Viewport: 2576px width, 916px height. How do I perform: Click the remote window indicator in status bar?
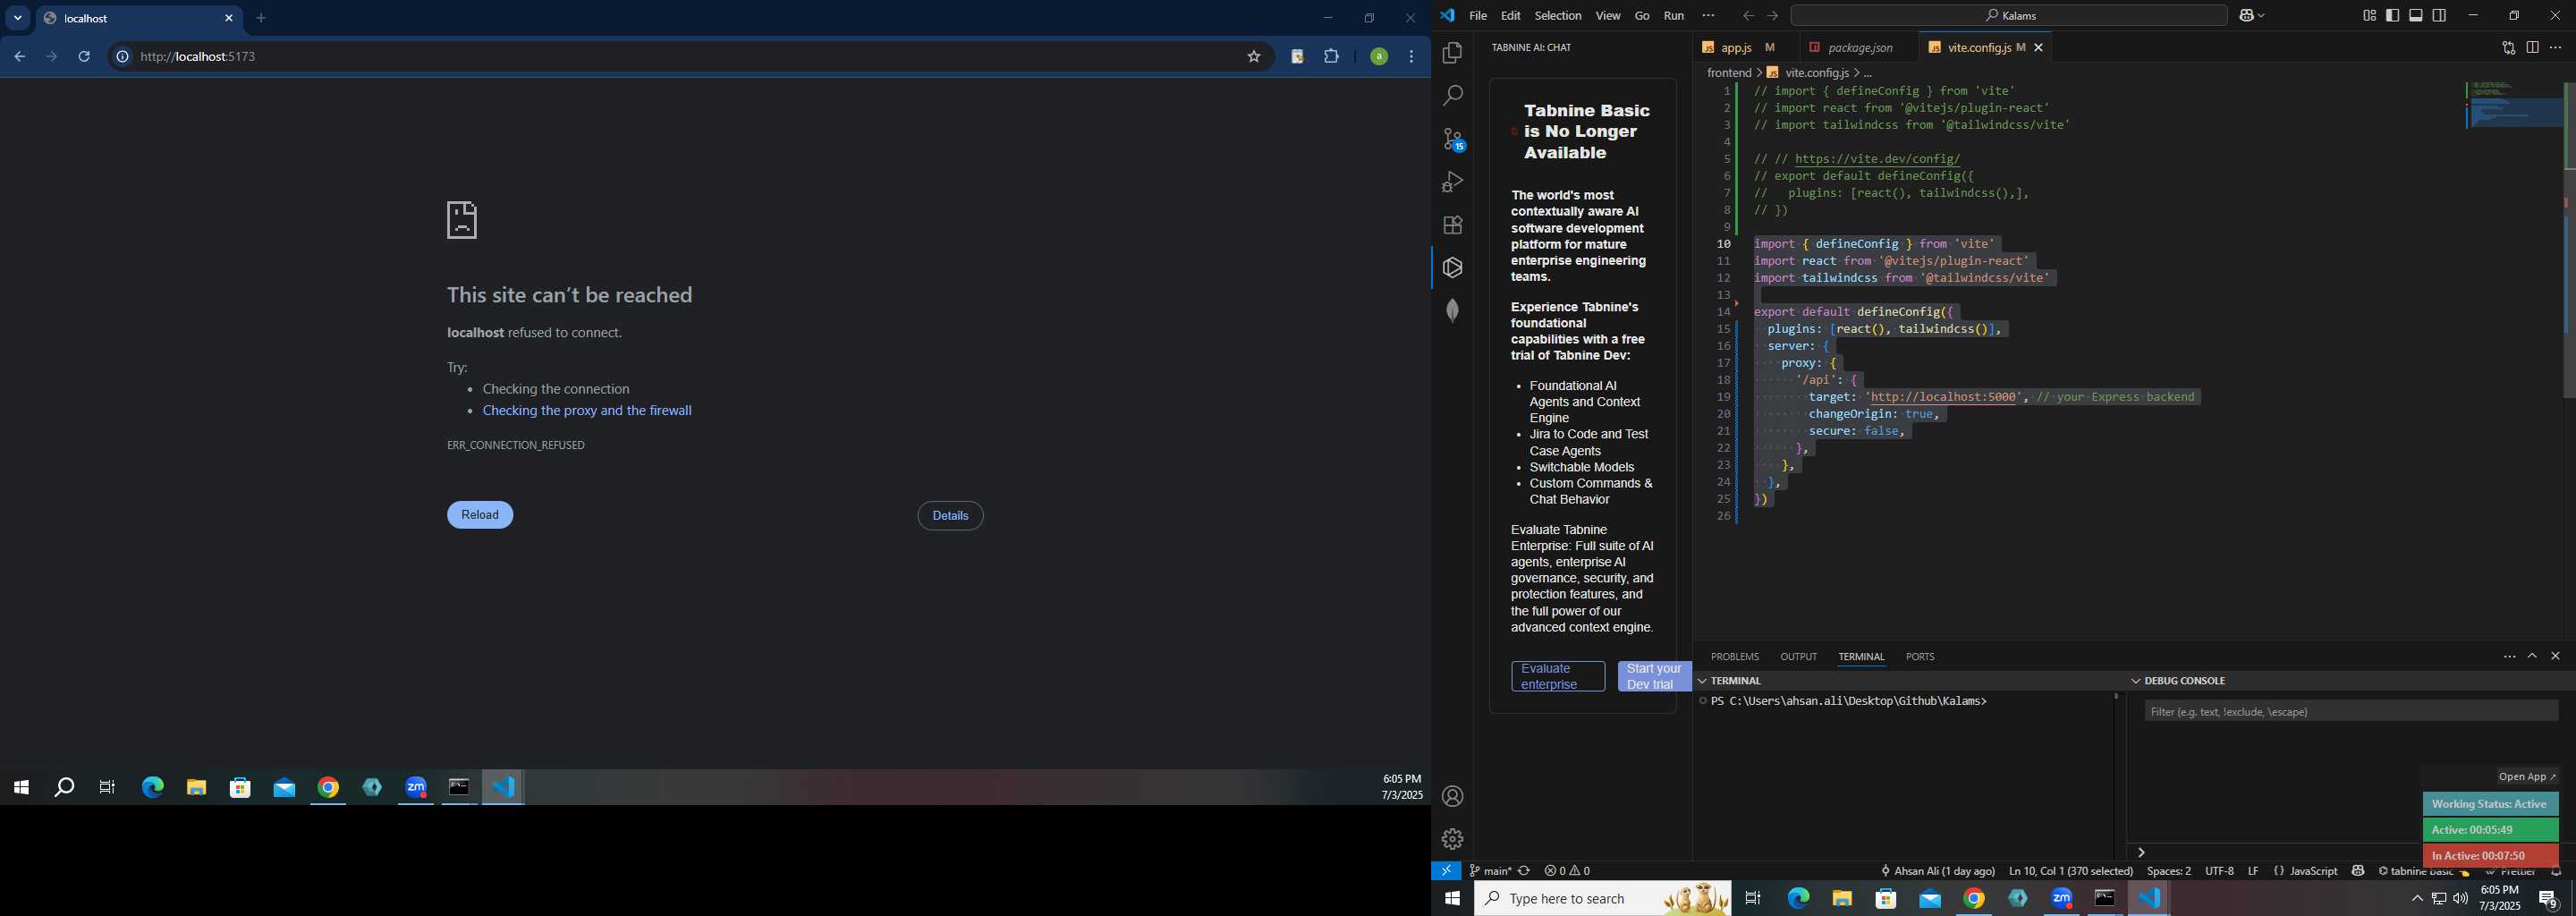click(1446, 871)
